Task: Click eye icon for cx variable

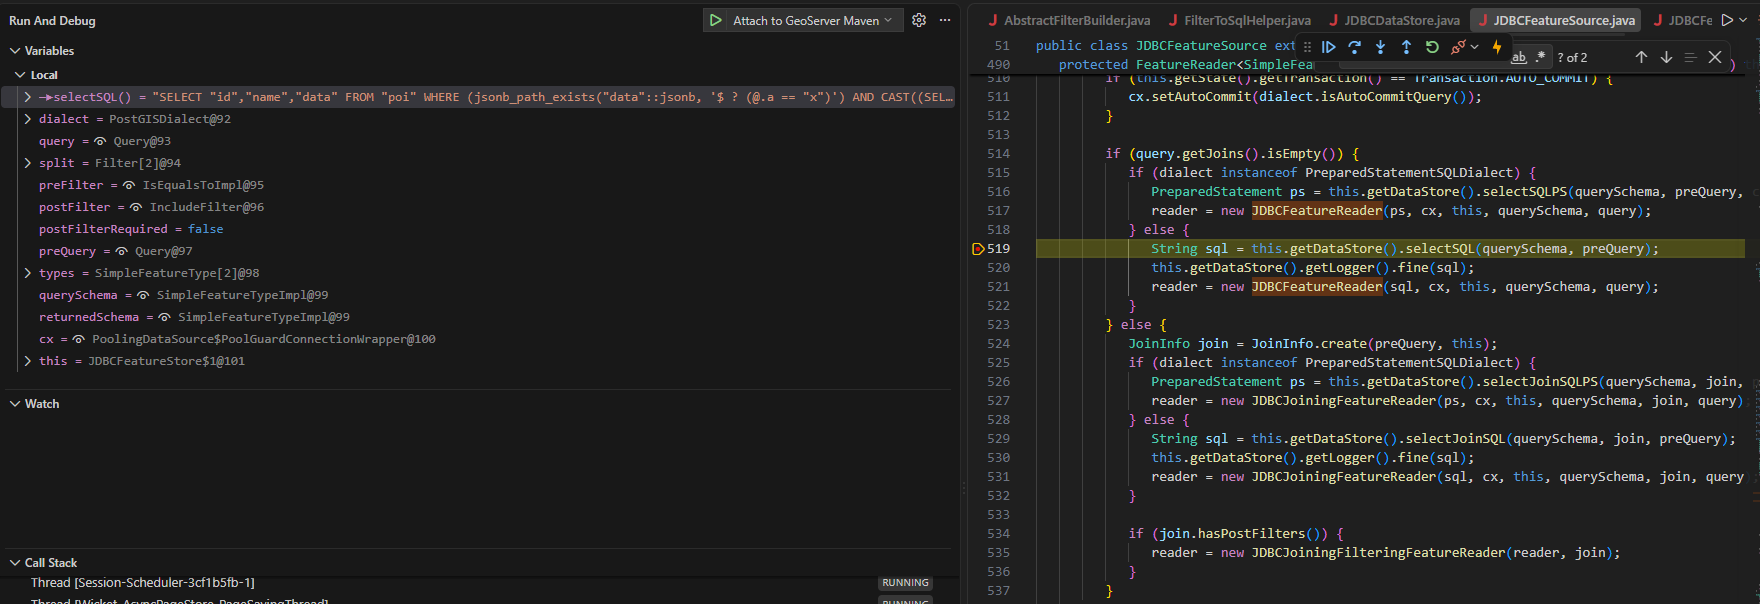Action: tap(78, 339)
